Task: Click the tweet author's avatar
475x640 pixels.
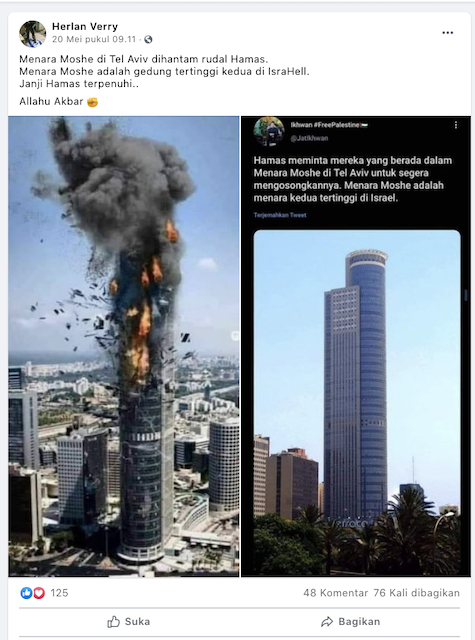Action: (x=269, y=131)
